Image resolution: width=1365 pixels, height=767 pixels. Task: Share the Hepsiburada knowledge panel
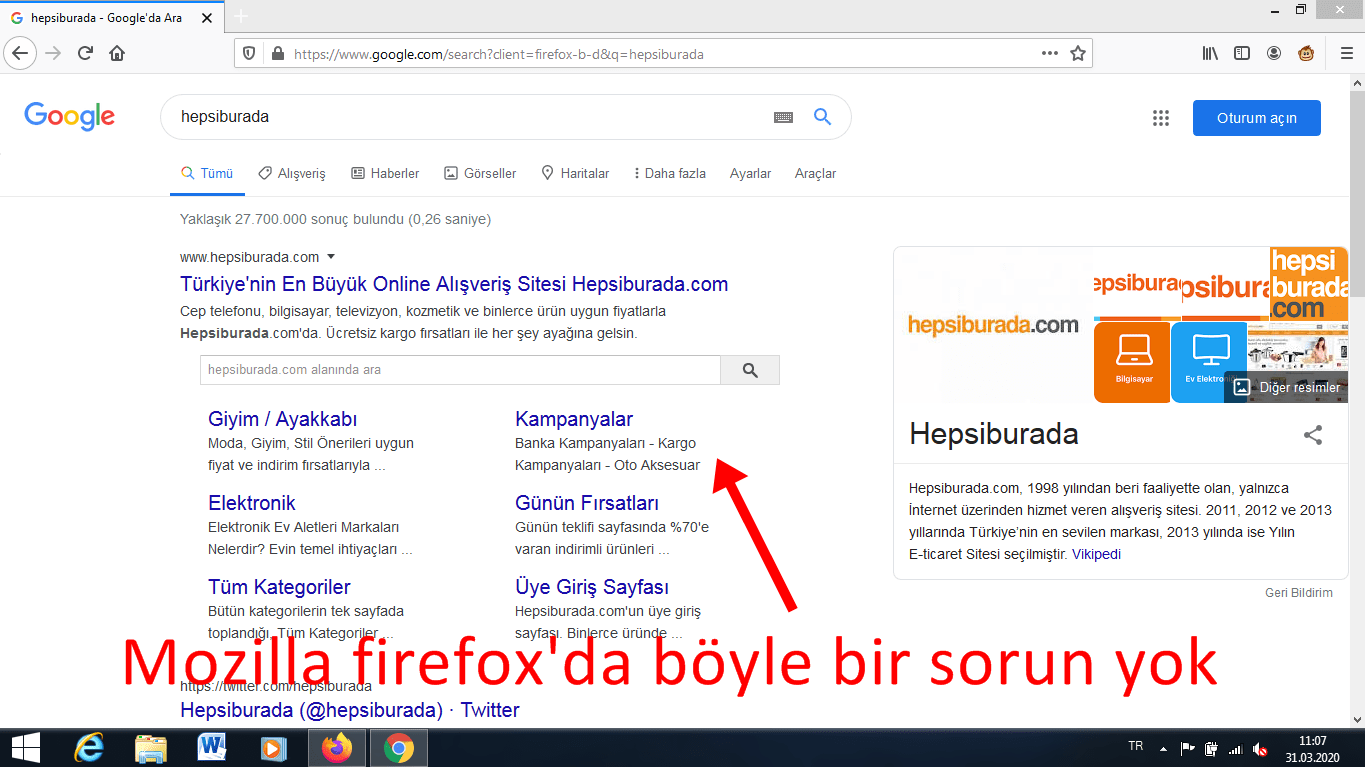[x=1313, y=435]
